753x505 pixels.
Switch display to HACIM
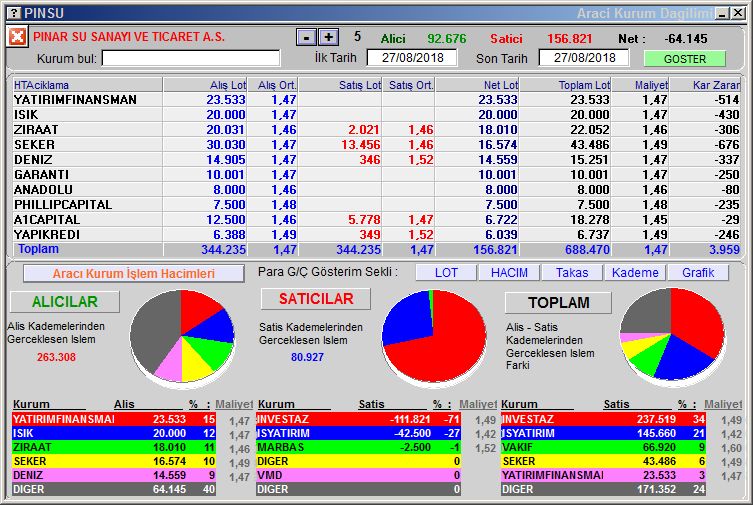pos(509,273)
